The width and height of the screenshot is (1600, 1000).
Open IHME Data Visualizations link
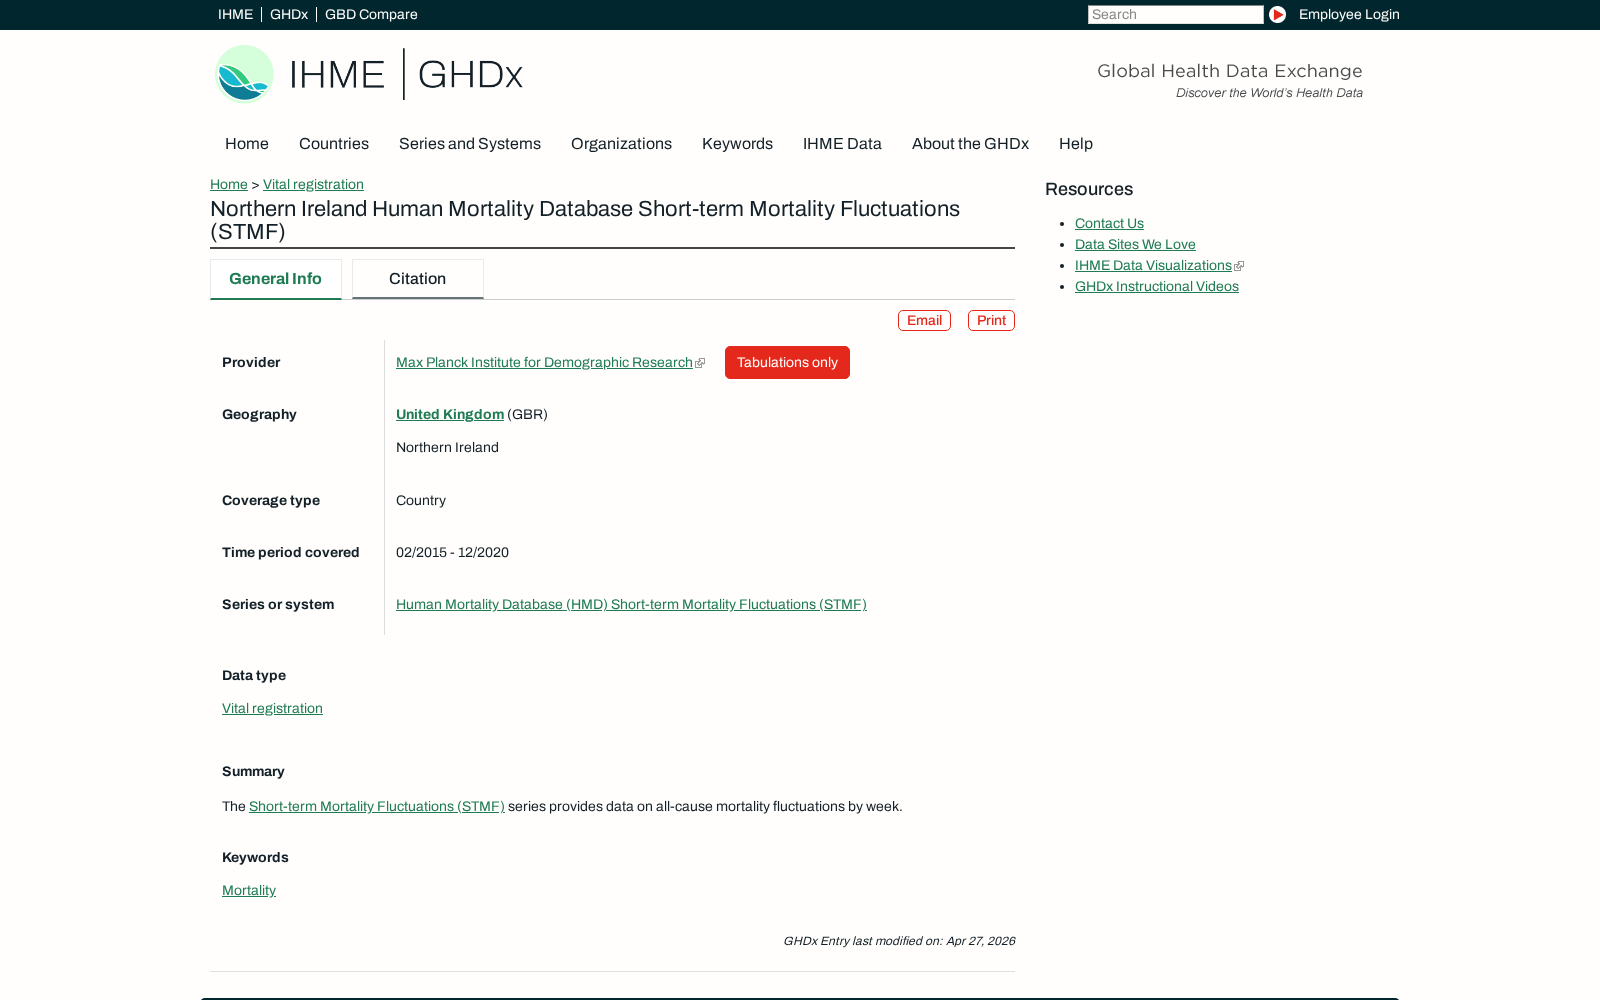click(x=1153, y=265)
